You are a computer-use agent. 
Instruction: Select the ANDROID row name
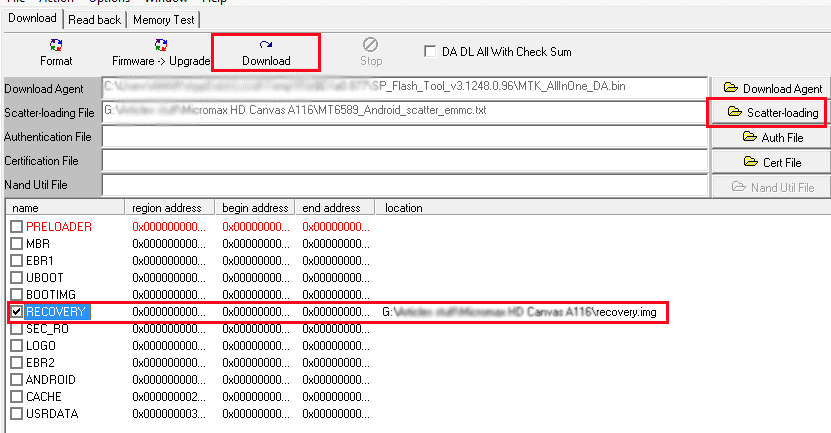click(x=51, y=379)
